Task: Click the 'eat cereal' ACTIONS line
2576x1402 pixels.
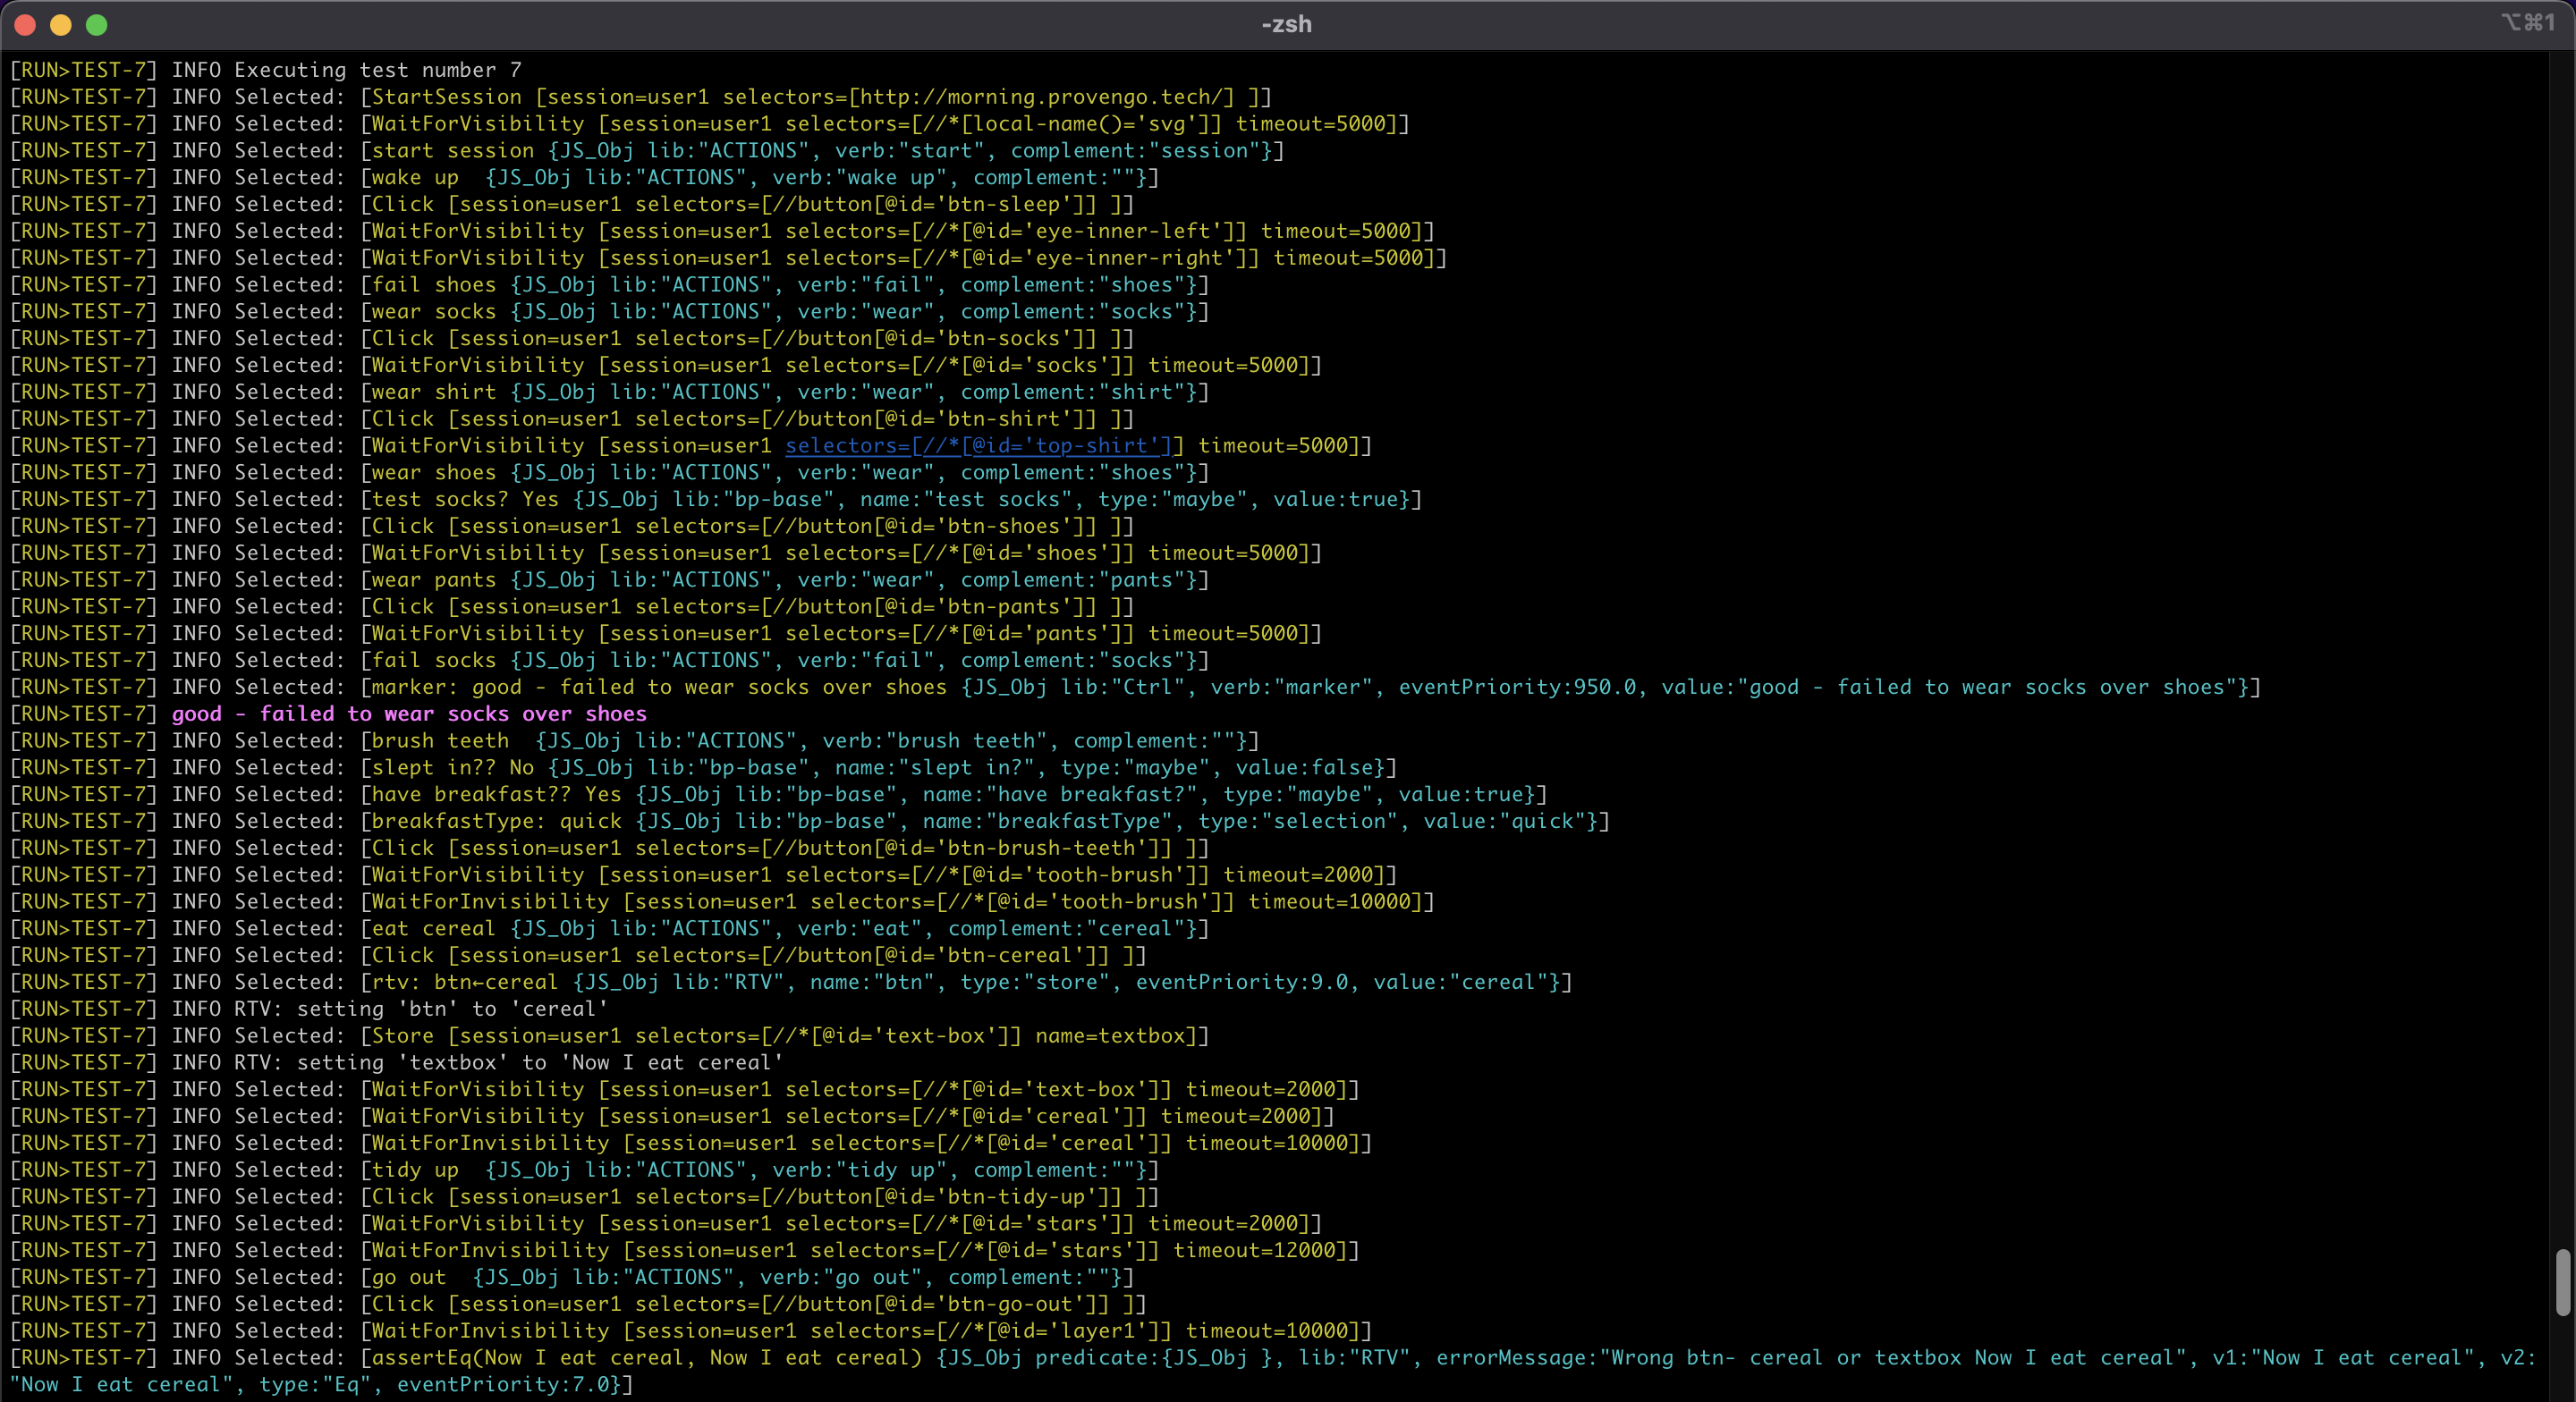Action: point(610,929)
